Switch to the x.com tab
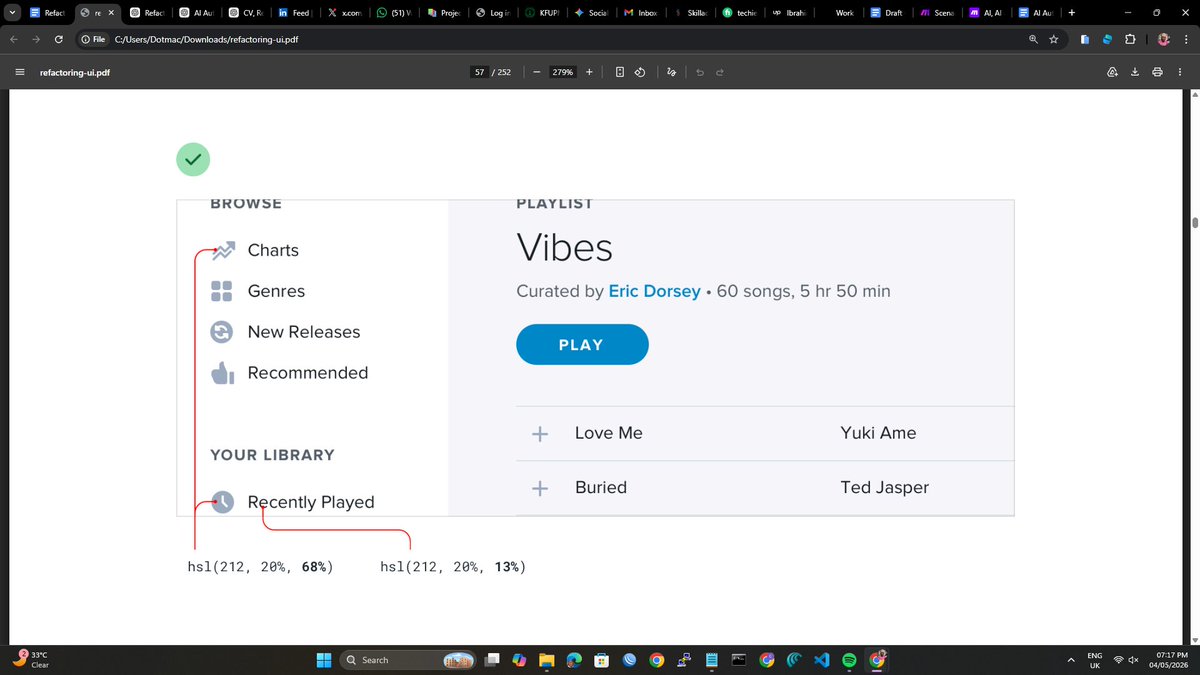 pos(344,13)
